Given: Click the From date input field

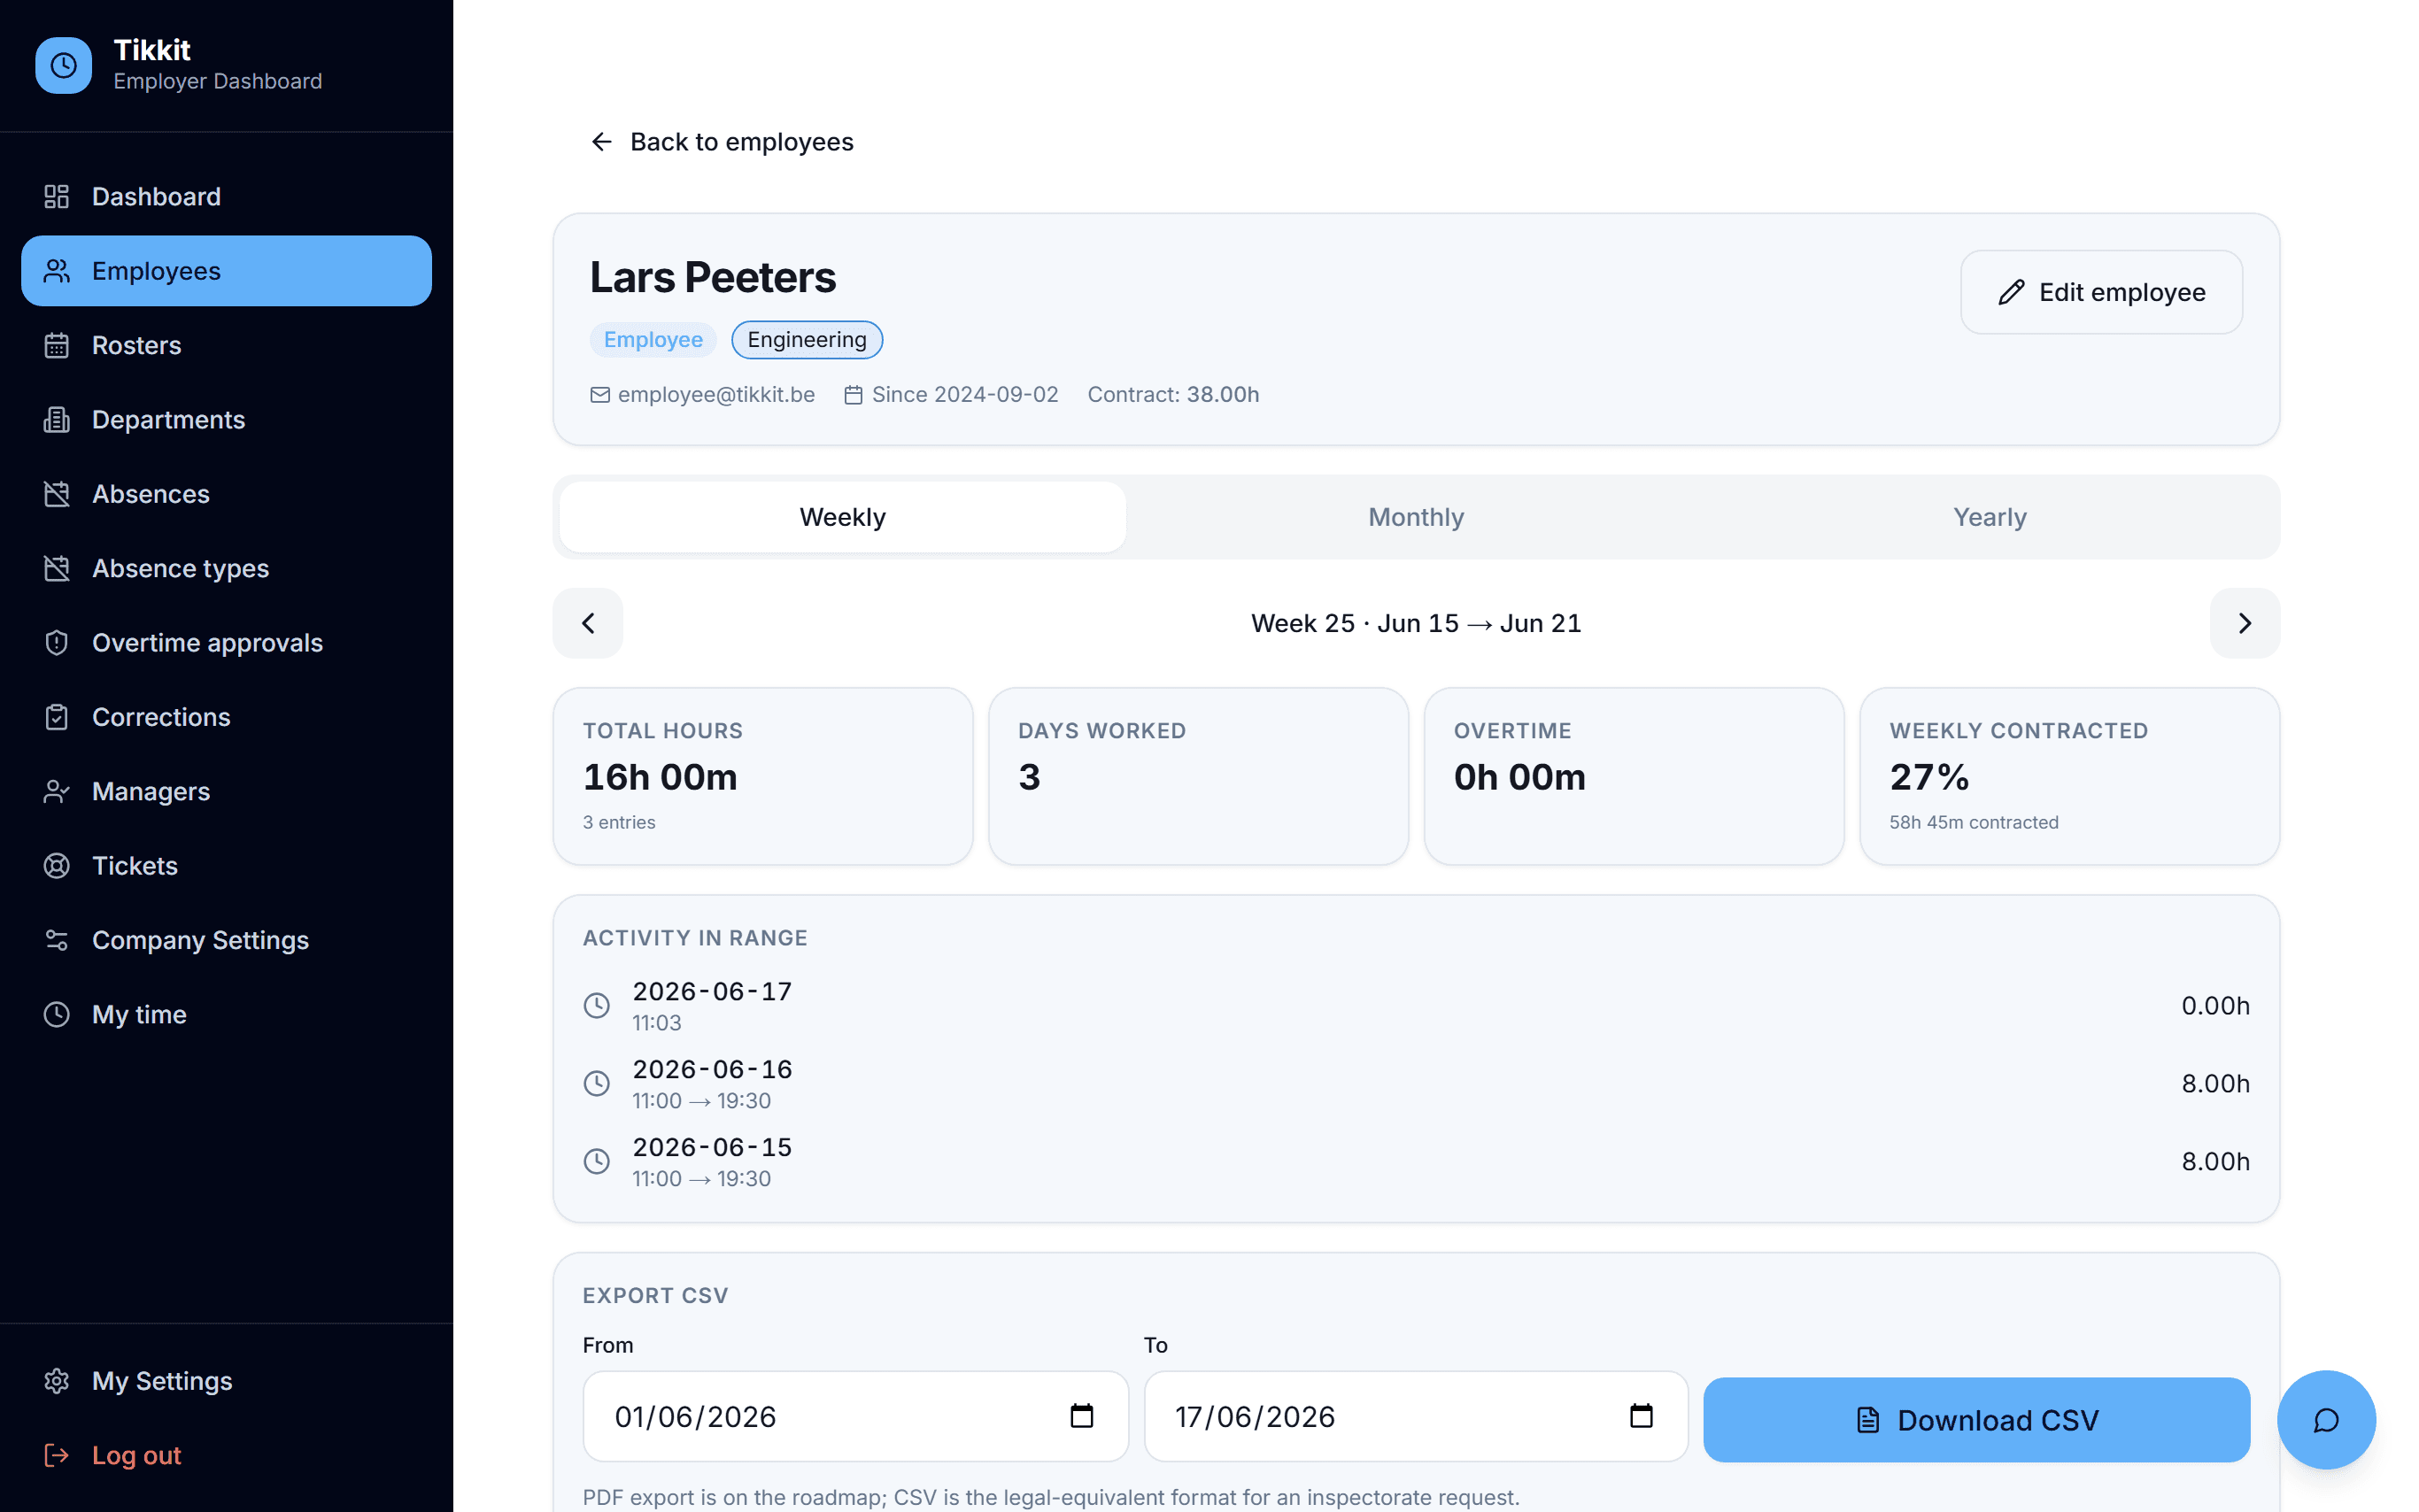Looking at the screenshot, I should pos(856,1417).
